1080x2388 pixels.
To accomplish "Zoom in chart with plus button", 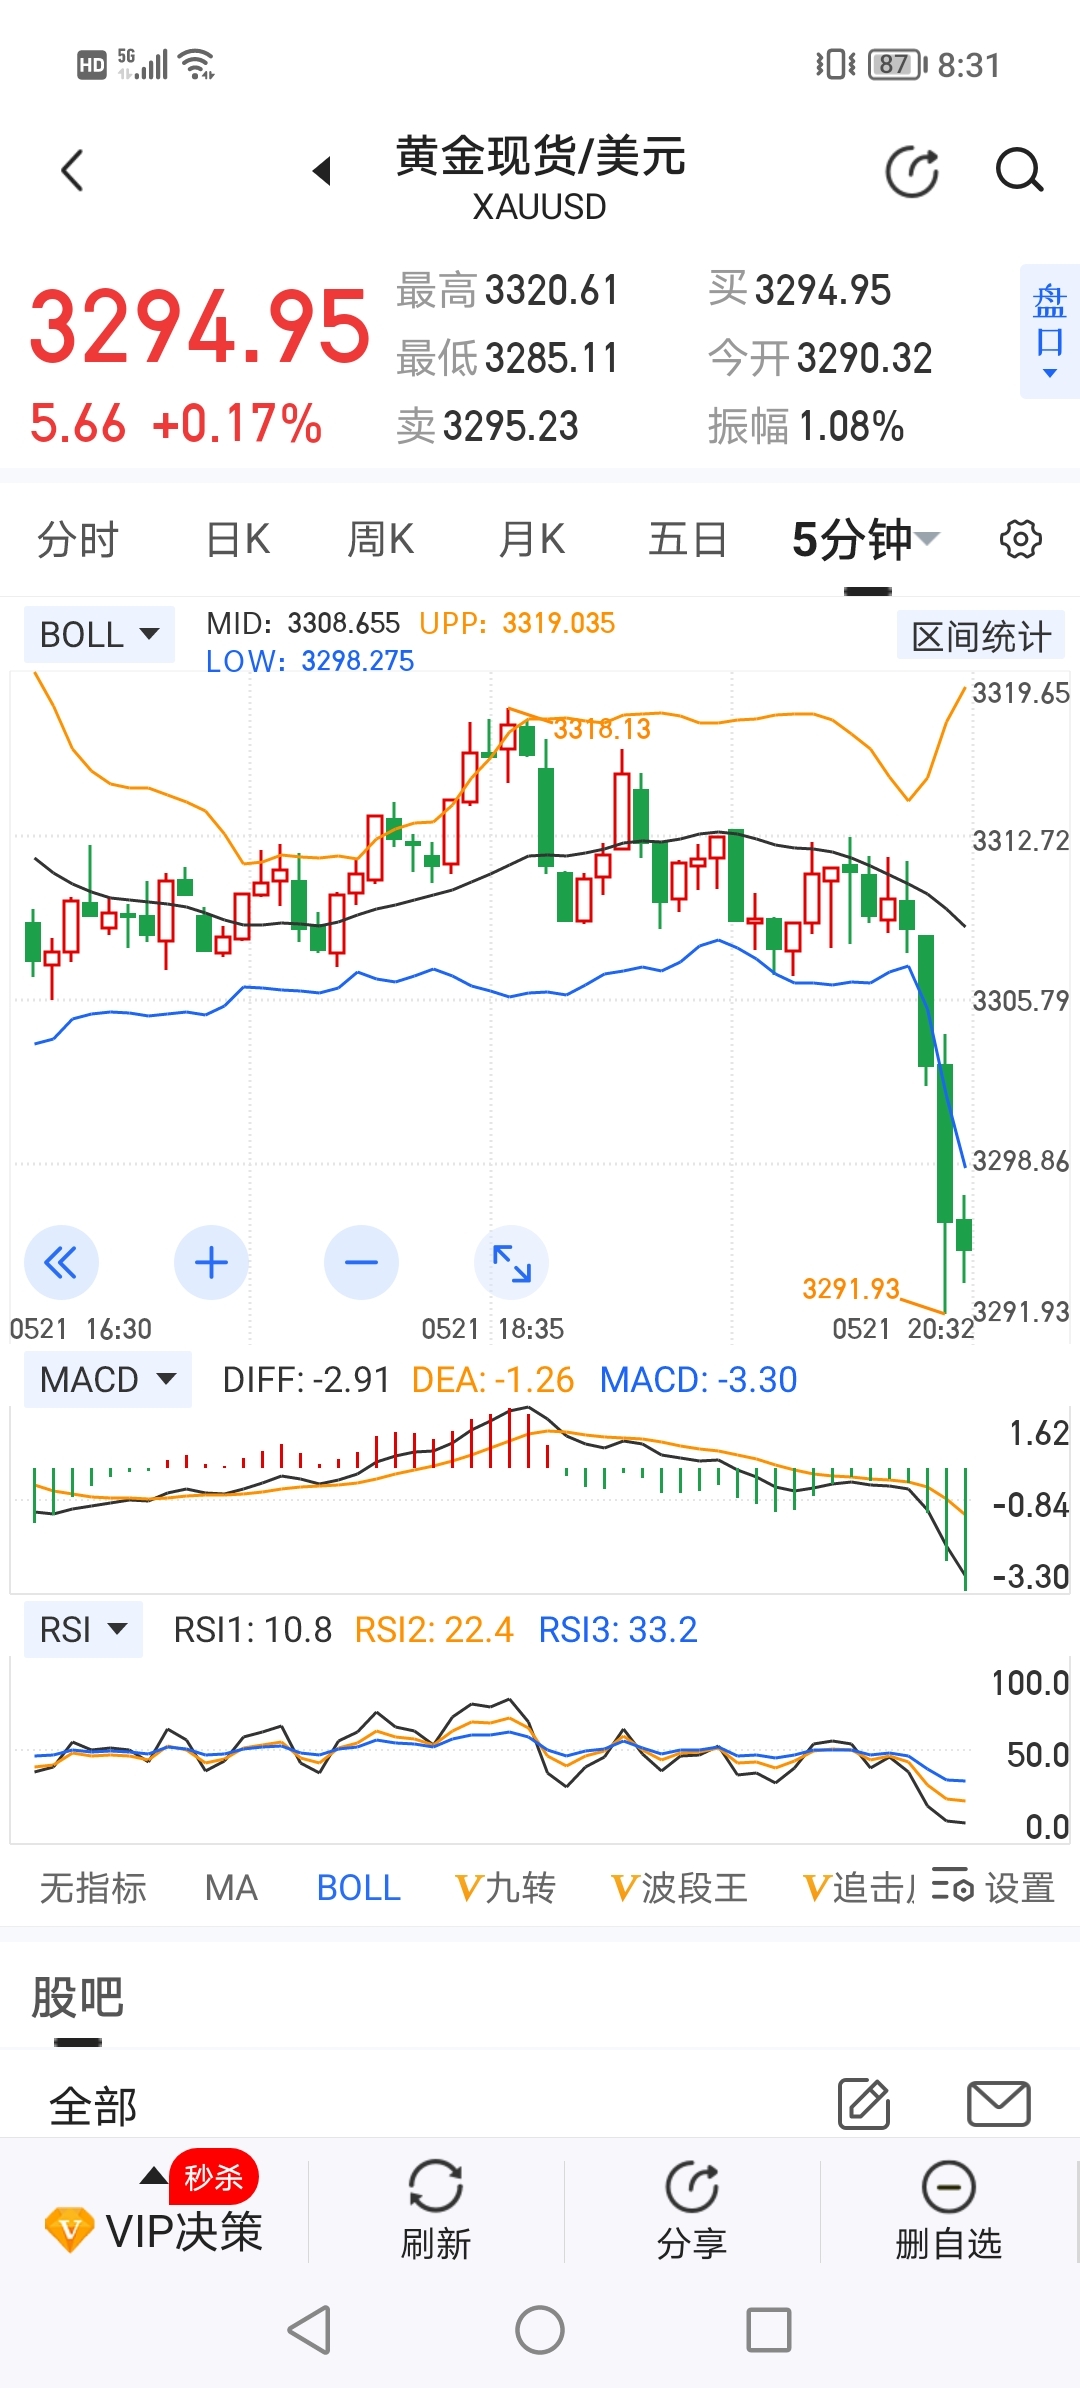I will pos(211,1262).
